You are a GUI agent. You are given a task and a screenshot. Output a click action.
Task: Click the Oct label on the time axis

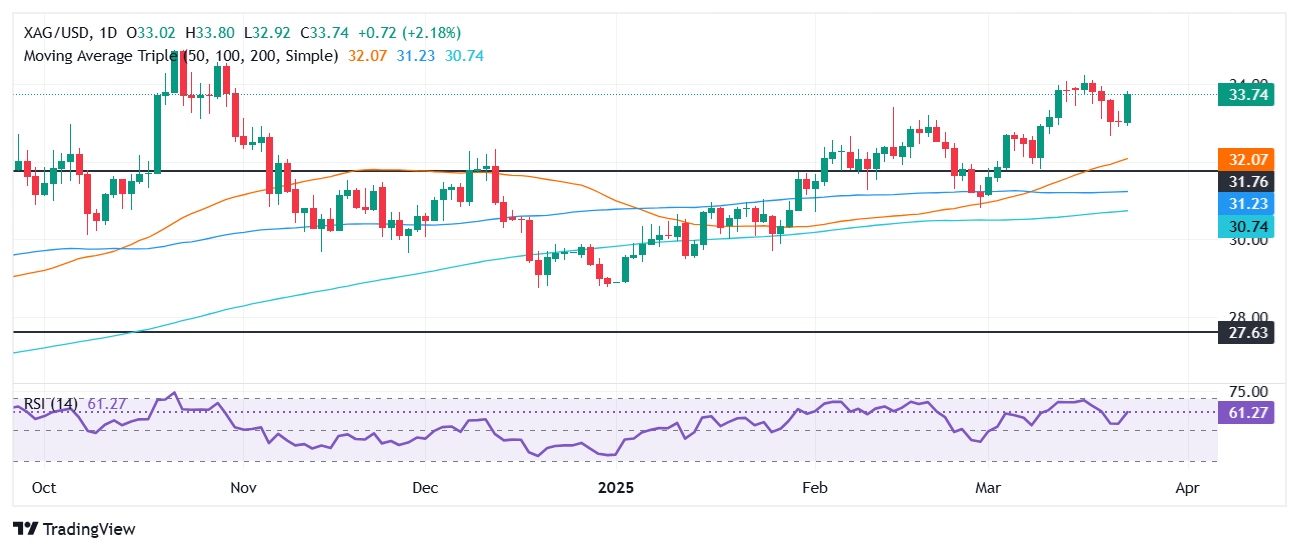(x=42, y=489)
